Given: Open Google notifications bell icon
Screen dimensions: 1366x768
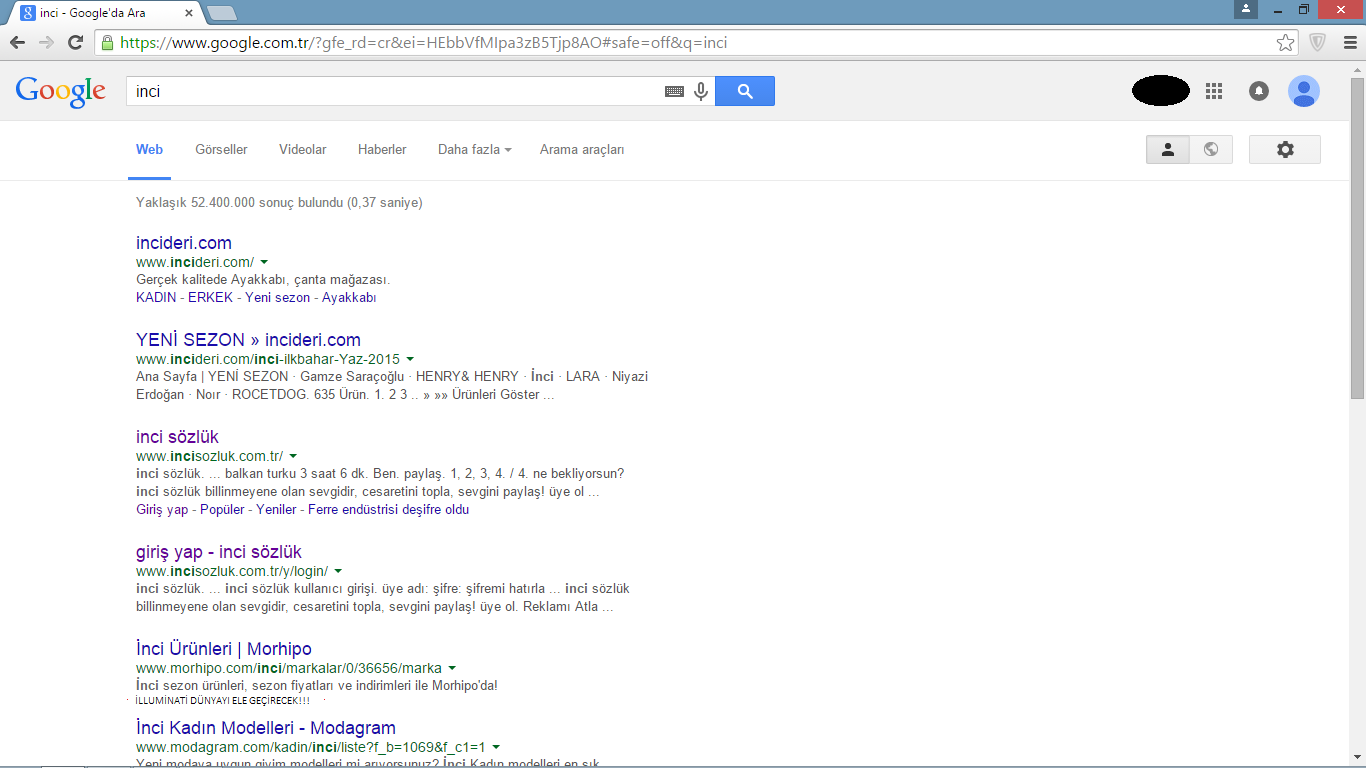Looking at the screenshot, I should point(1259,91).
